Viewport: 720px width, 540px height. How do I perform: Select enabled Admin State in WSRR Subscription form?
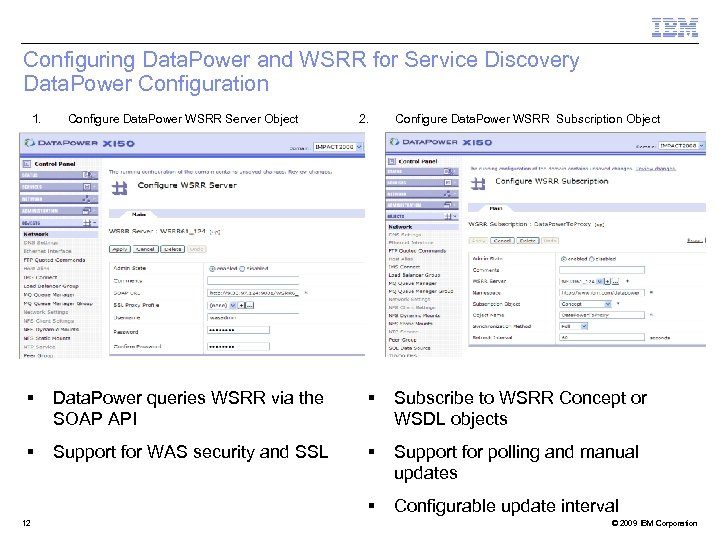coord(564,259)
